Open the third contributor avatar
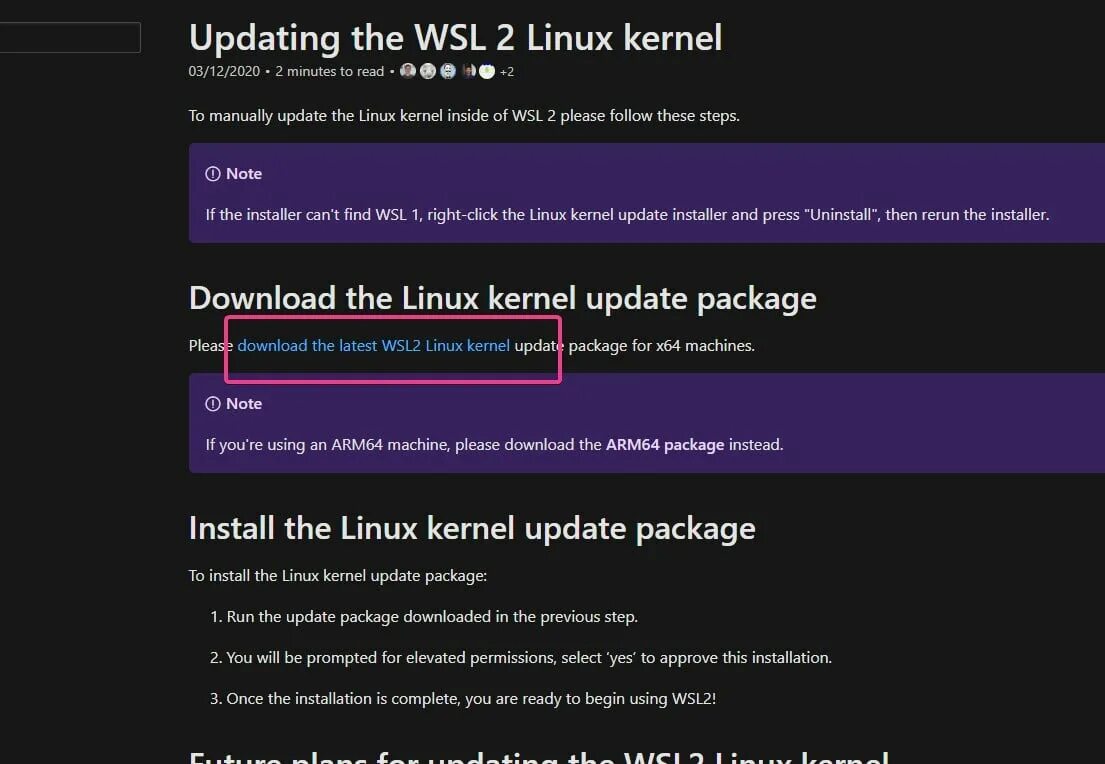This screenshot has width=1105, height=764. click(x=448, y=71)
